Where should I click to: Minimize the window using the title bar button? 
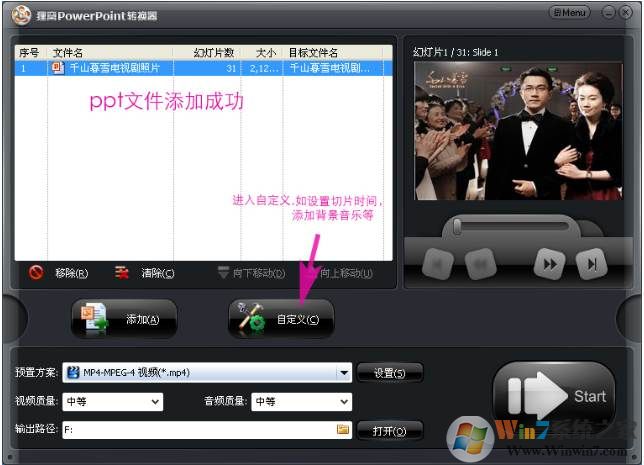click(x=608, y=13)
